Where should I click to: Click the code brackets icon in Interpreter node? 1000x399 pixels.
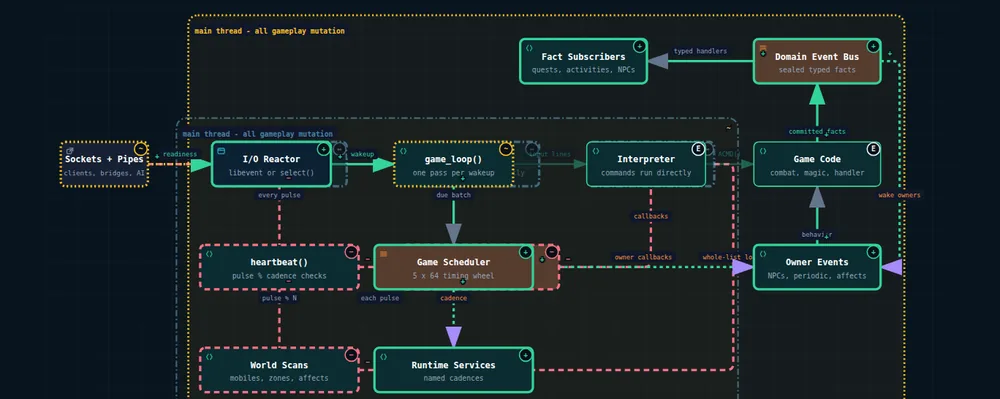coord(596,151)
